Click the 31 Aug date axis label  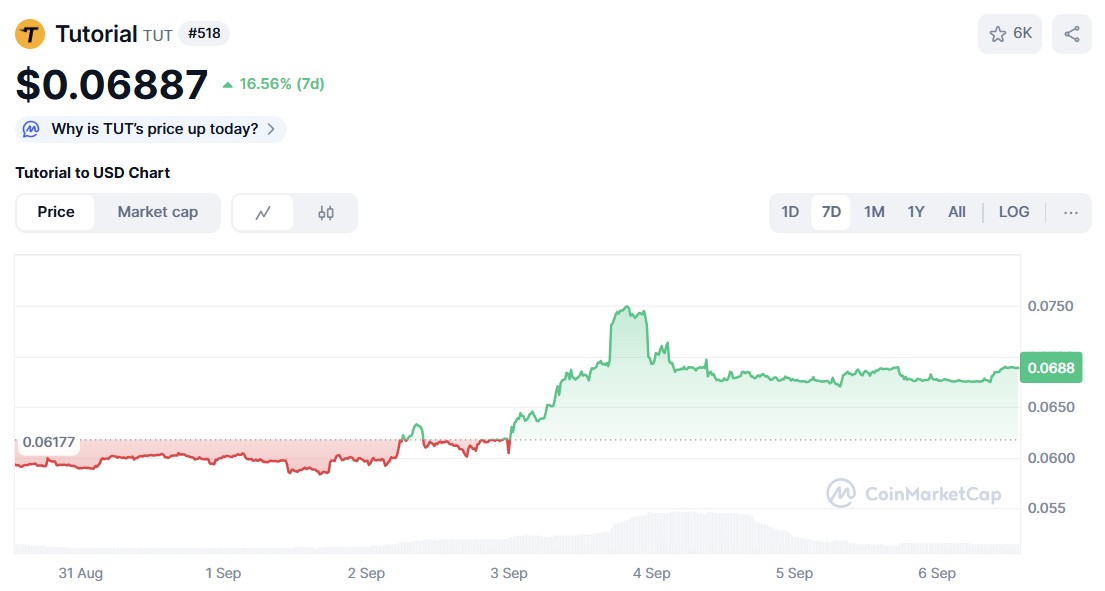(x=80, y=573)
